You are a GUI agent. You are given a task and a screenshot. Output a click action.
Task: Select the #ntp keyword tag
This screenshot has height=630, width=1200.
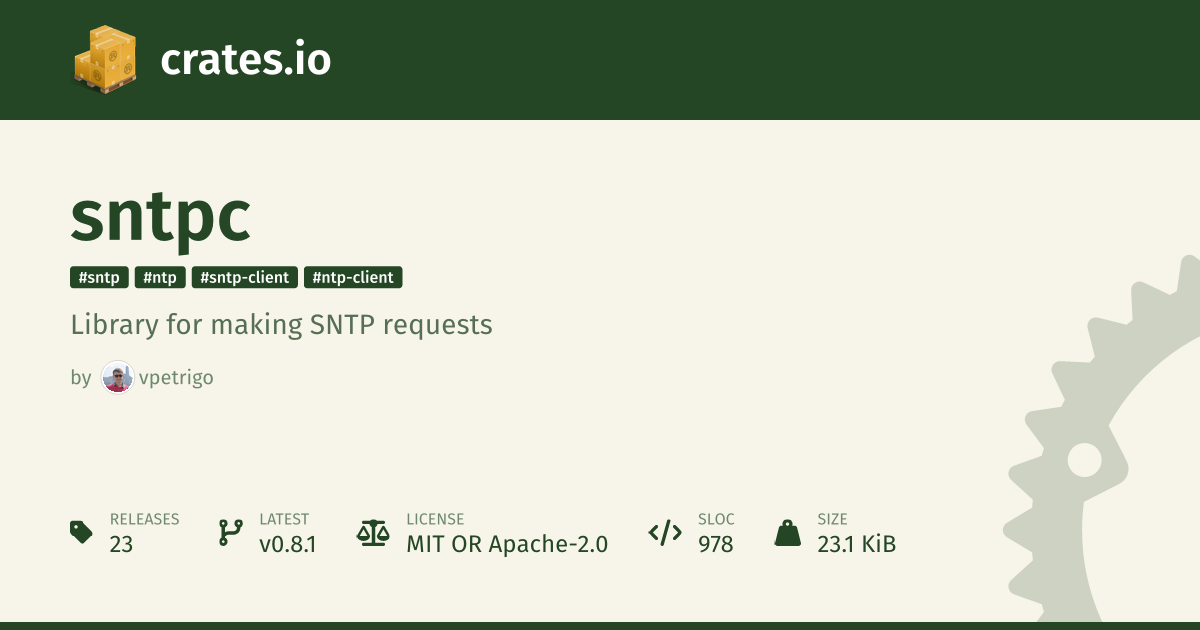coord(160,277)
